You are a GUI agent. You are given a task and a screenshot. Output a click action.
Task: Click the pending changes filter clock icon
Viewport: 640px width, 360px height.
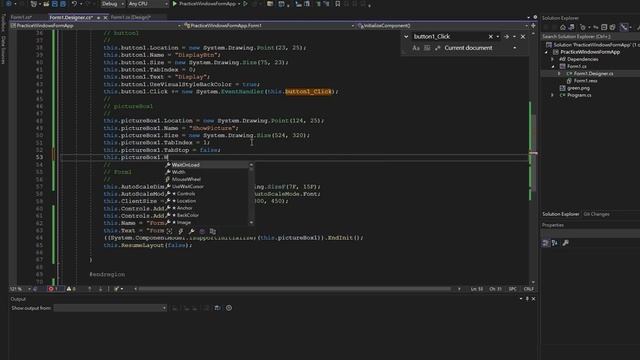pos(582,27)
